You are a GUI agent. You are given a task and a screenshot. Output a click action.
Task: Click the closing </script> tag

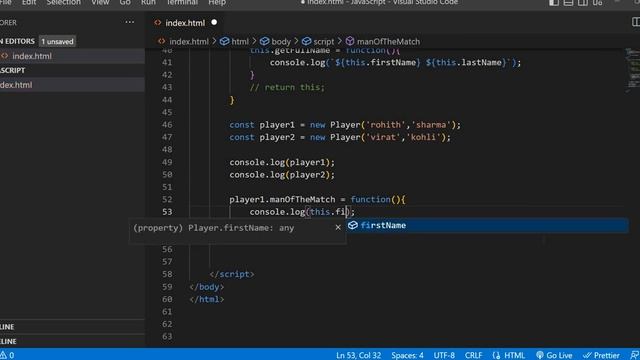click(231, 274)
